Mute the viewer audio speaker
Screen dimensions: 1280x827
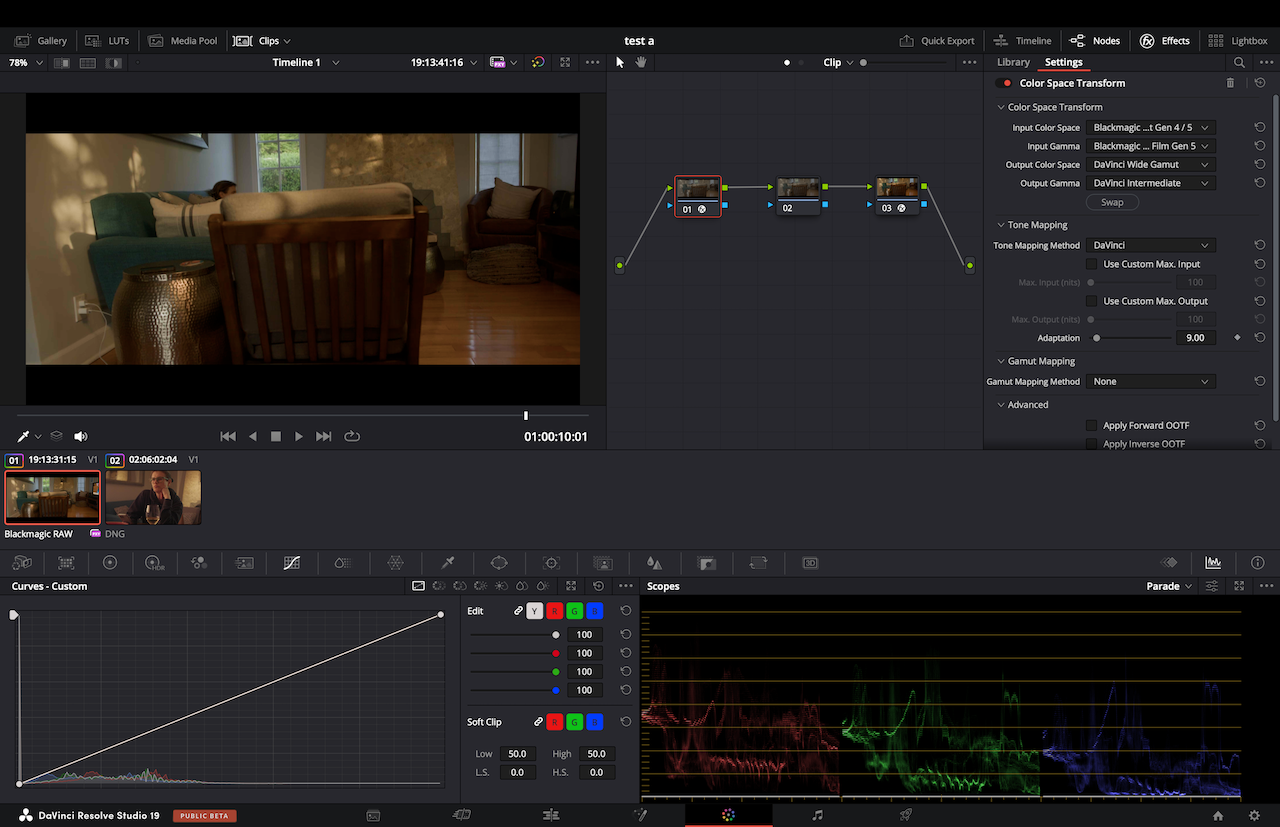tap(81, 436)
